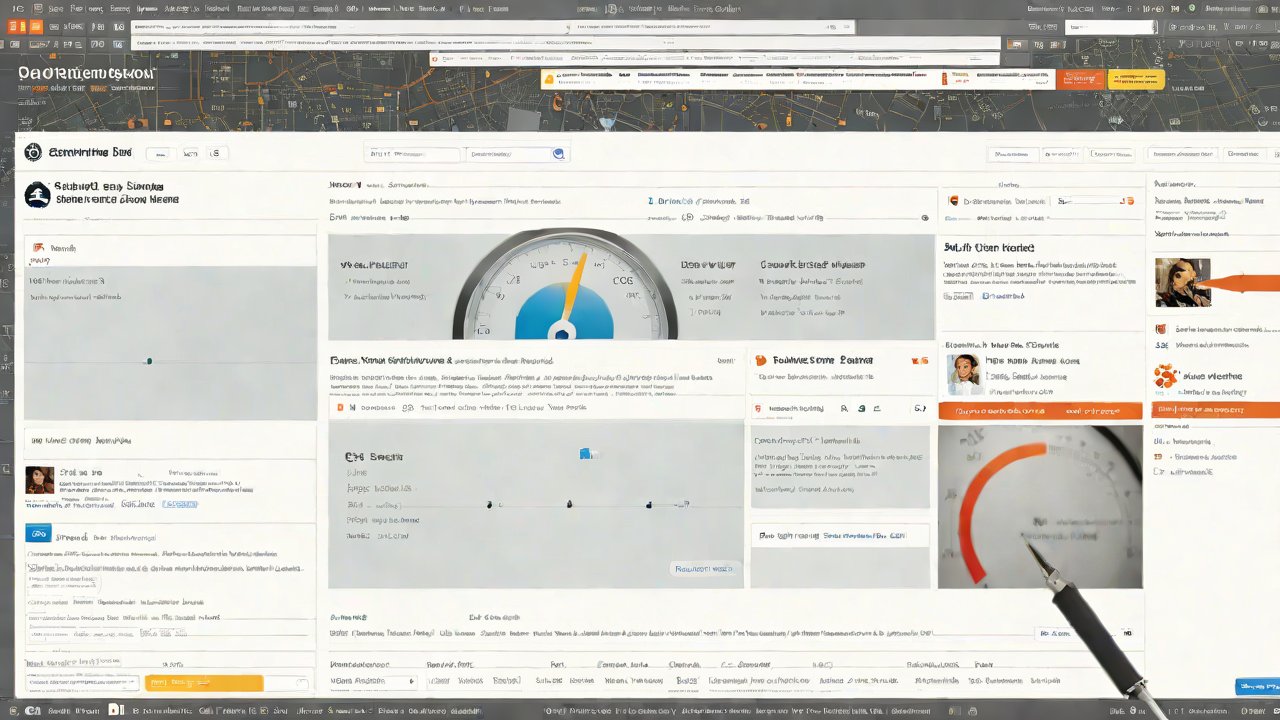Click the yellow button at bottom-left
This screenshot has width=1280, height=720.
[x=204, y=683]
